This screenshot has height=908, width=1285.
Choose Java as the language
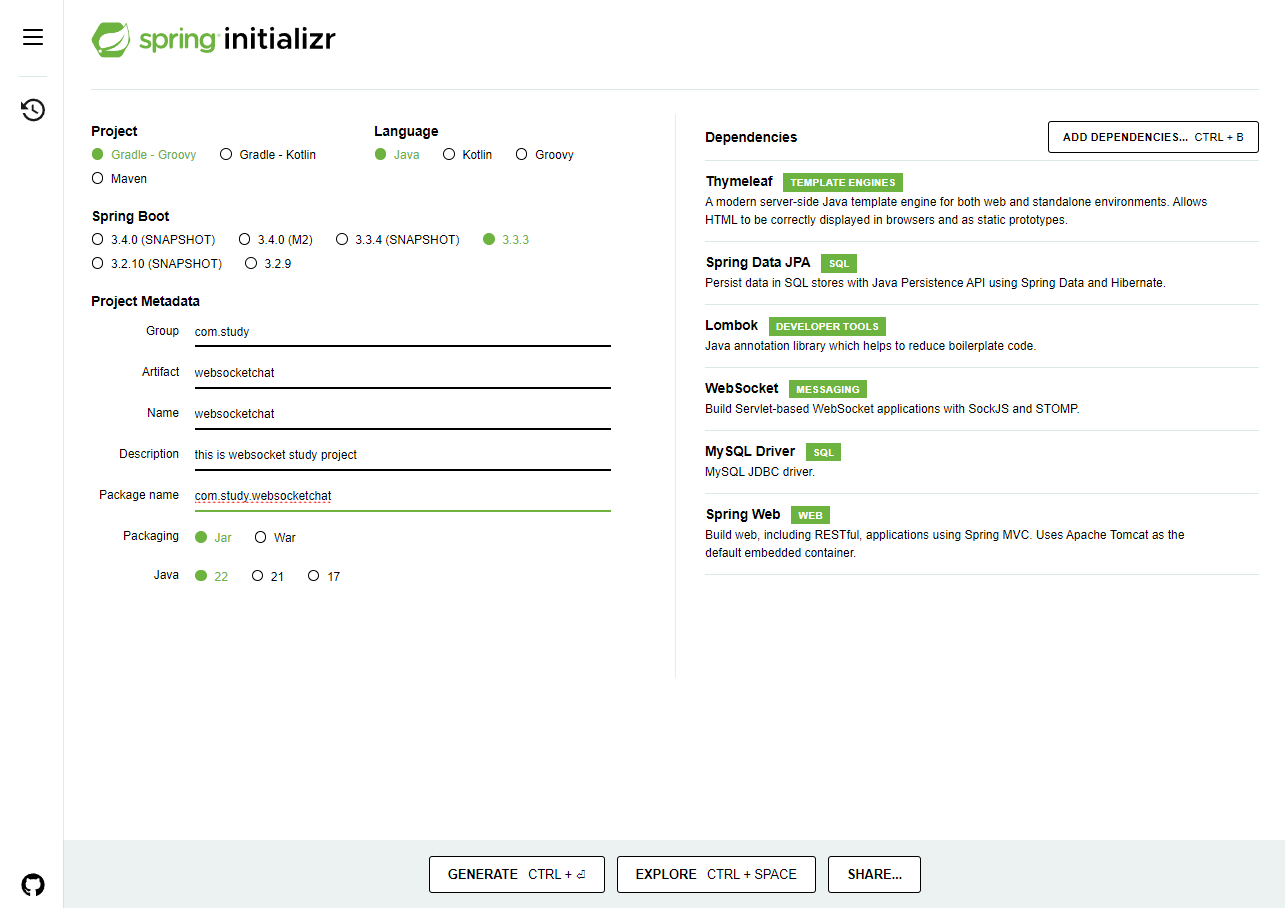(x=397, y=155)
